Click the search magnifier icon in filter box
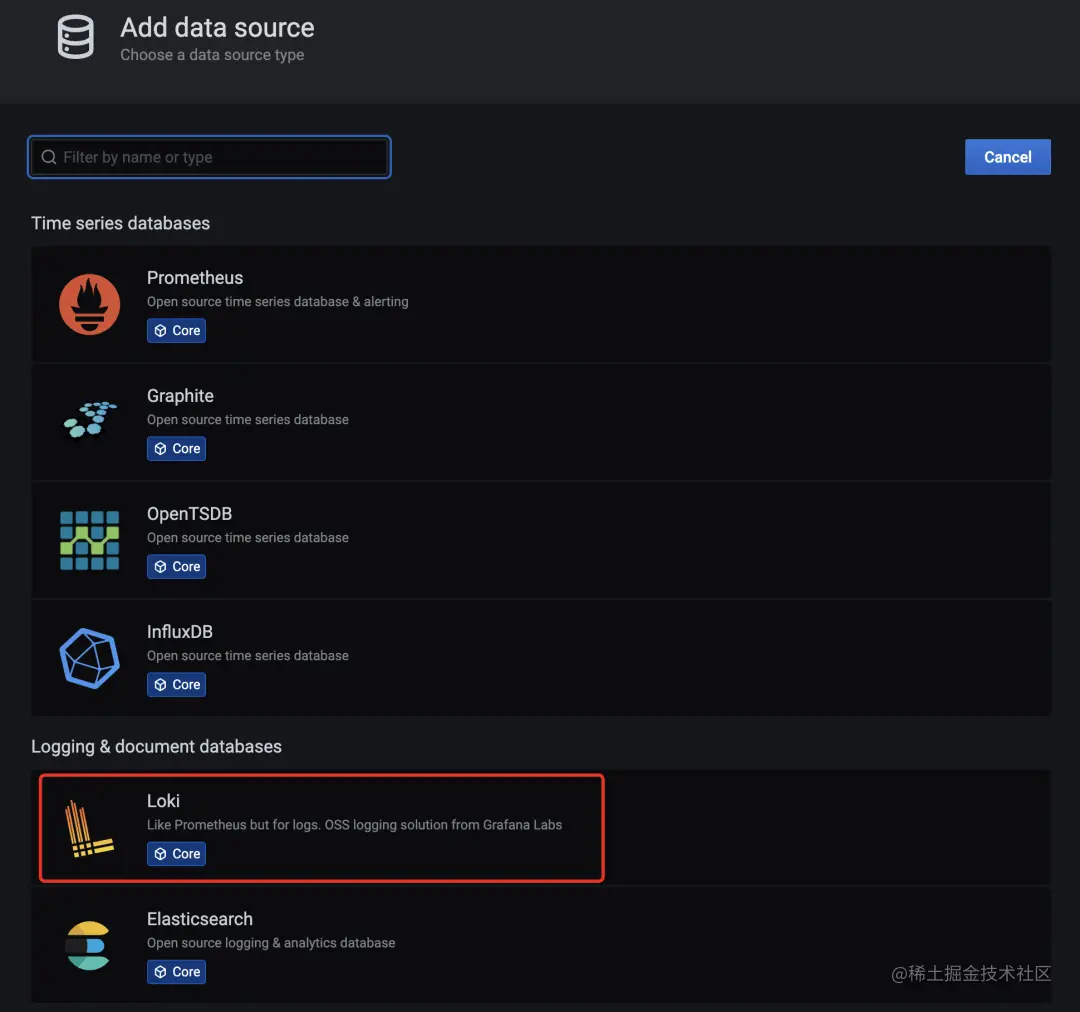Image resolution: width=1080 pixels, height=1012 pixels. 49,157
